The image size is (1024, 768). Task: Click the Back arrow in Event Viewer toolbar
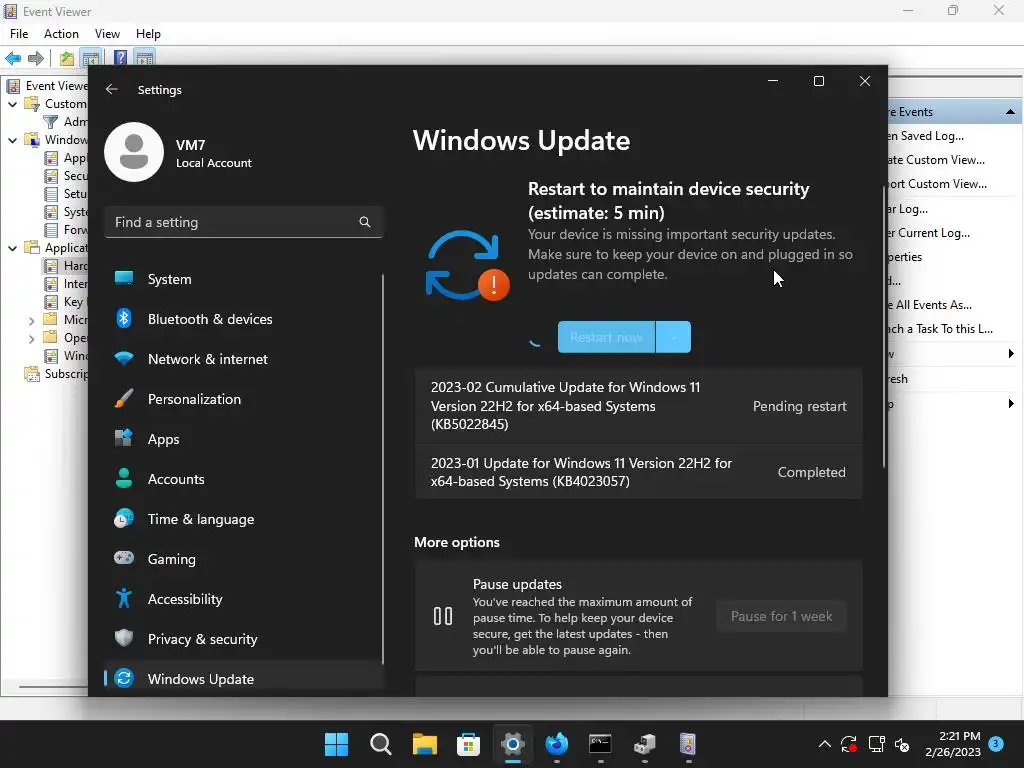coord(13,58)
